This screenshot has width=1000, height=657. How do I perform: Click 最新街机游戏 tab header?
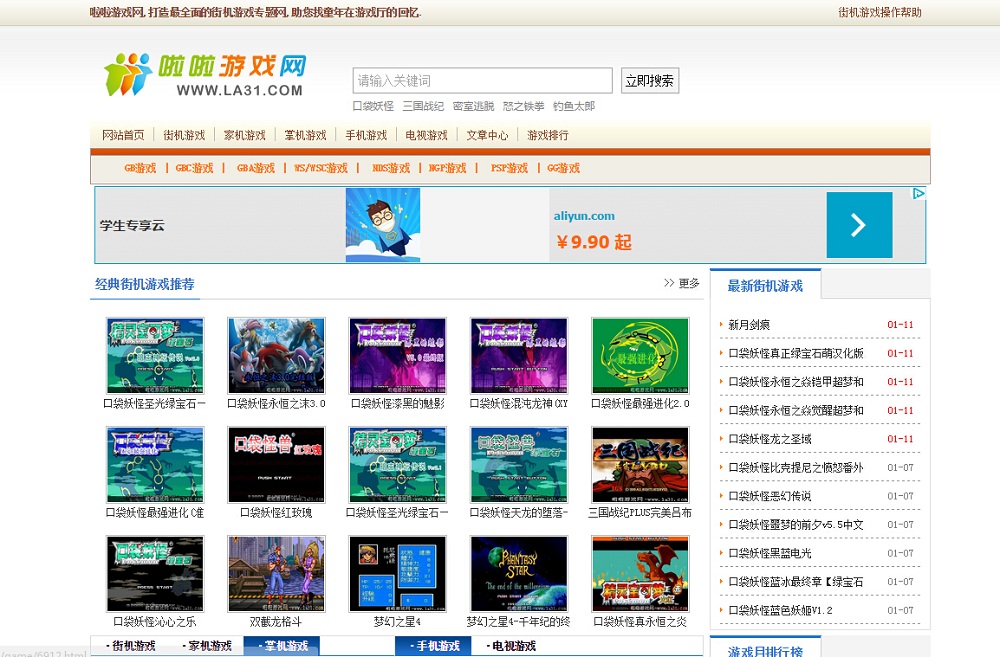click(x=765, y=285)
